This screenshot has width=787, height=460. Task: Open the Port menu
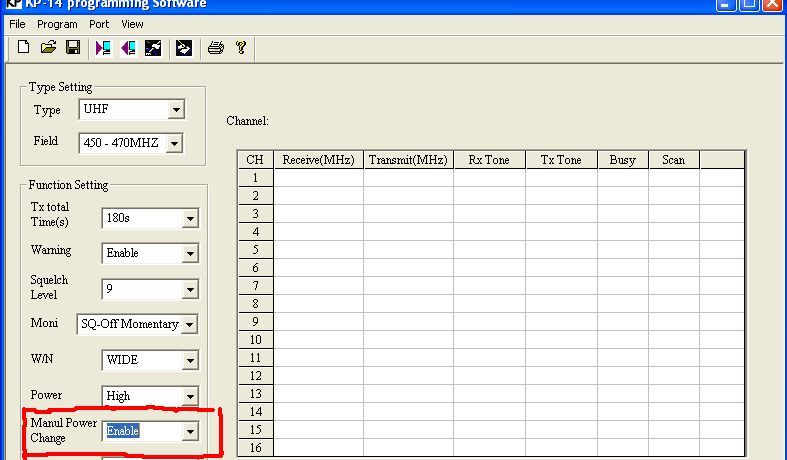click(99, 24)
